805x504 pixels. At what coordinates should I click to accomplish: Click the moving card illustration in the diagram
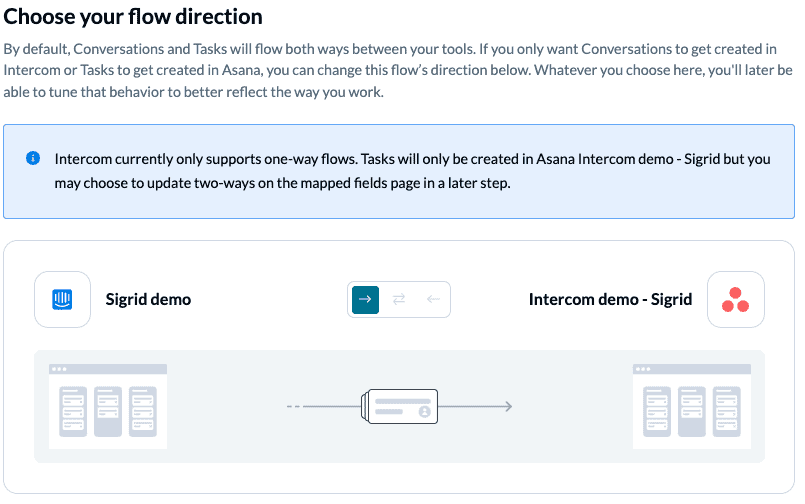(x=399, y=406)
